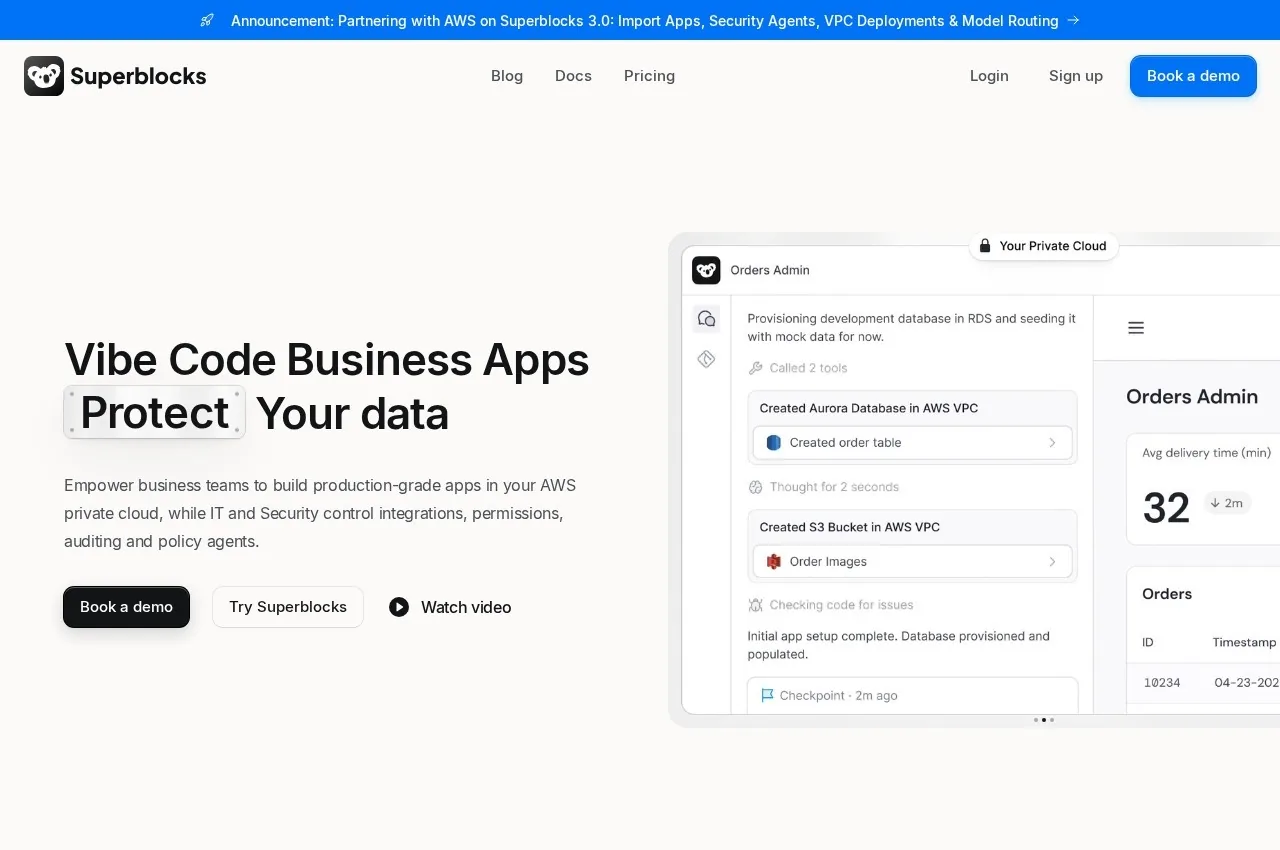Viewport: 1280px width, 850px height.
Task: Click the large Orders Admin dashboard heading
Action: click(x=1192, y=397)
